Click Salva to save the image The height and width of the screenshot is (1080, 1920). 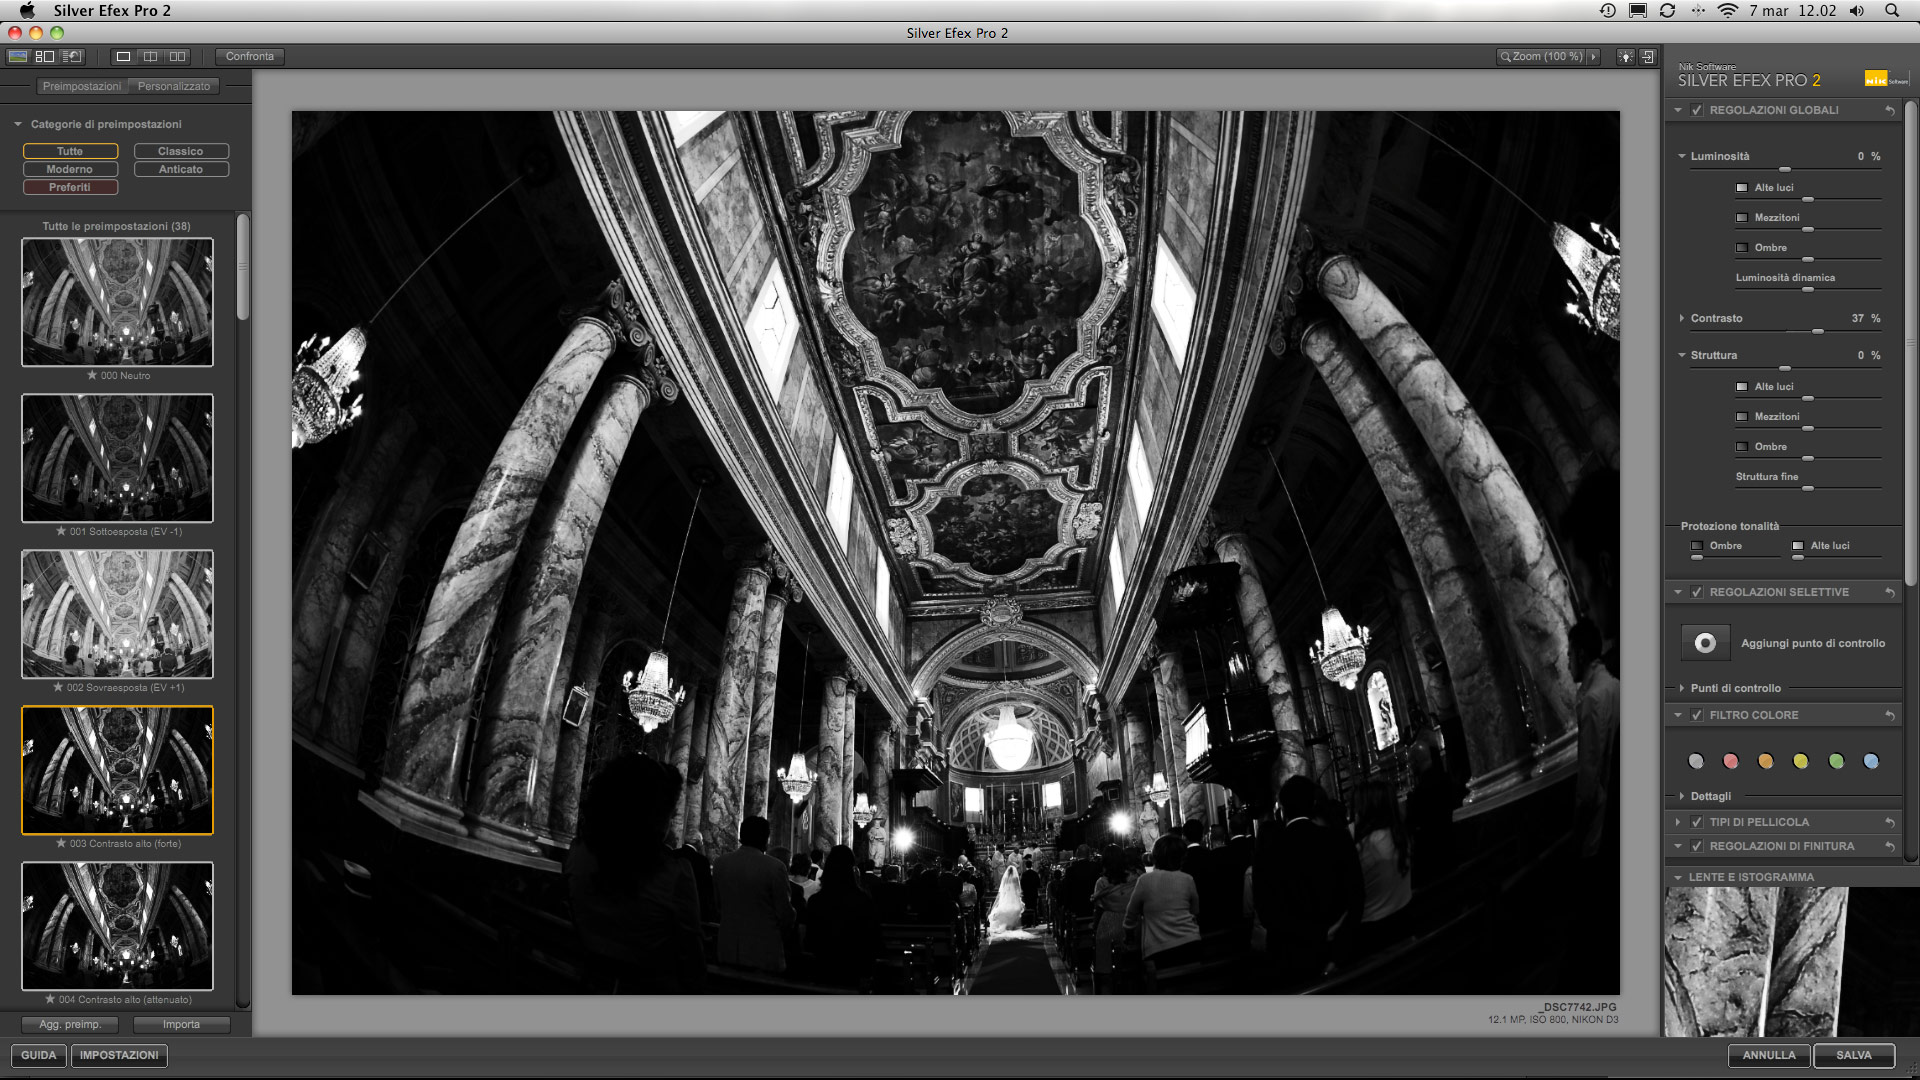point(1854,1056)
